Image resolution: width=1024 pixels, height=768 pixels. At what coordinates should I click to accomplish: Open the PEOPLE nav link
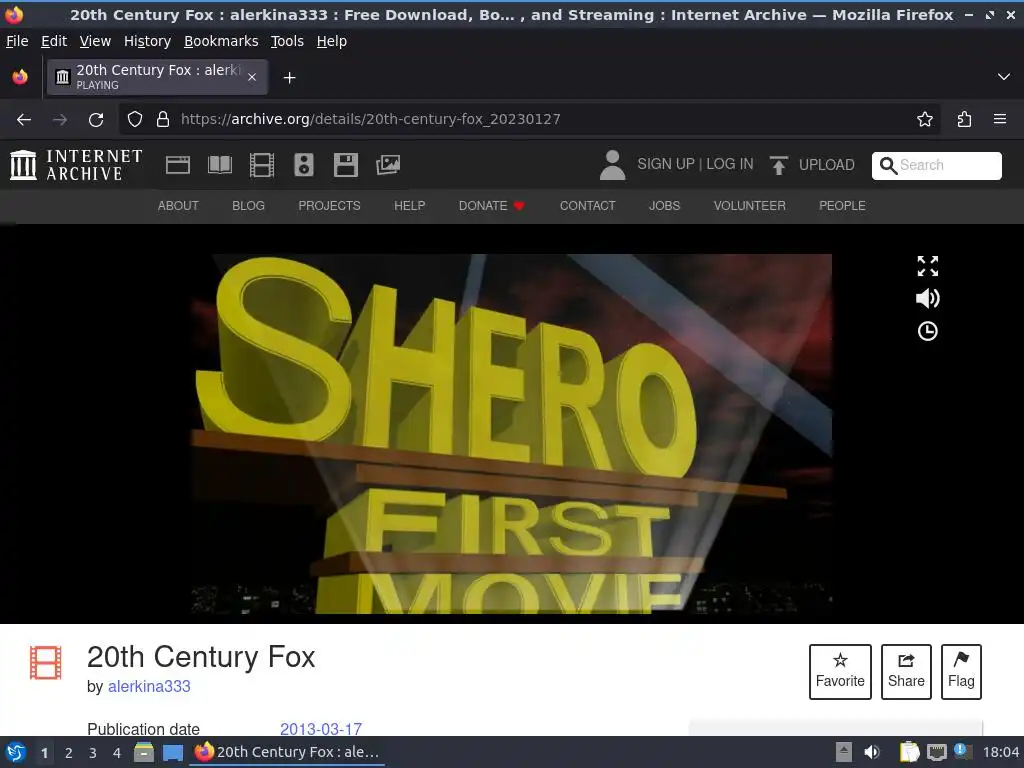pyautogui.click(x=842, y=206)
